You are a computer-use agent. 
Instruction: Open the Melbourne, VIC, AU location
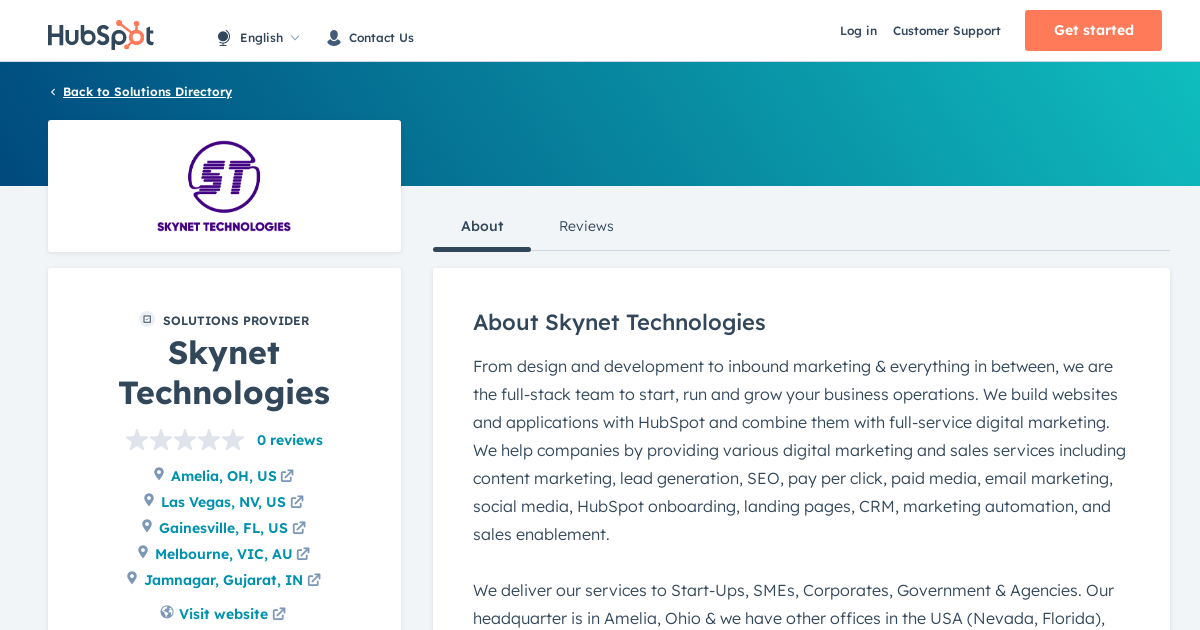(224, 554)
